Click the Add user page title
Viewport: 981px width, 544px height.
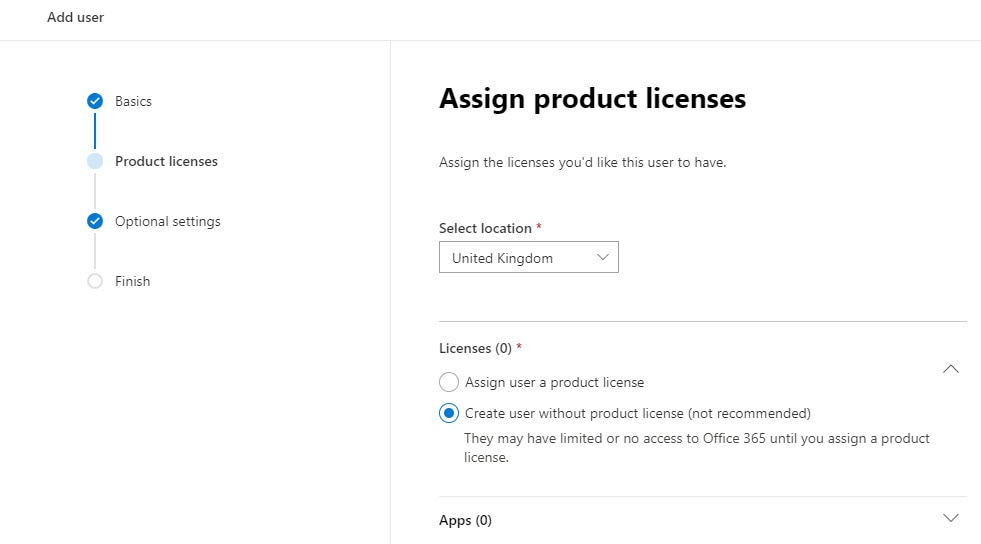[x=75, y=17]
